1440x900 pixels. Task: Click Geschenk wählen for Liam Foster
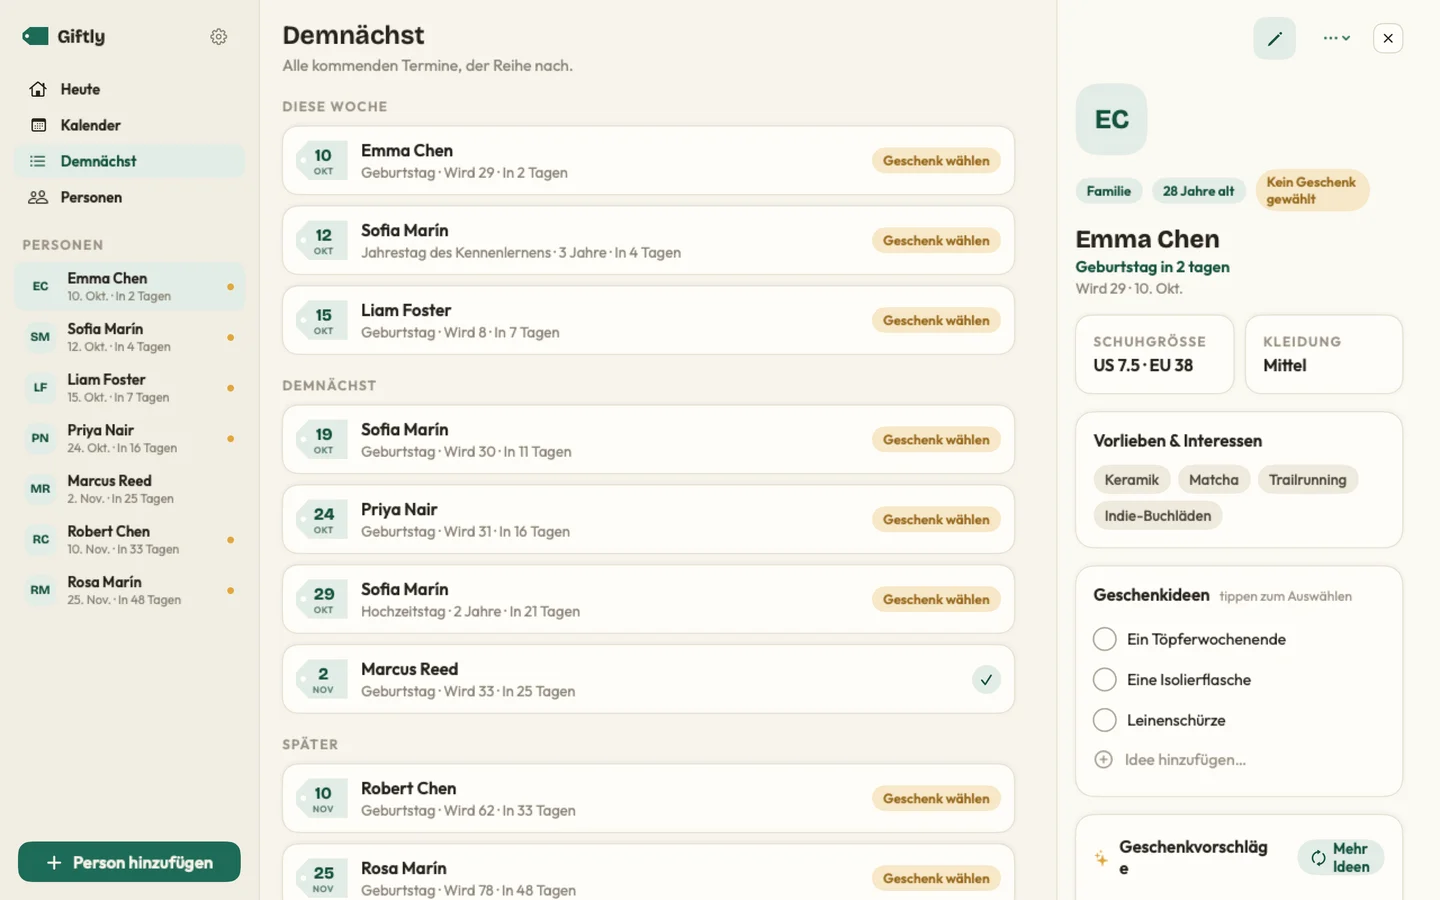pos(936,320)
